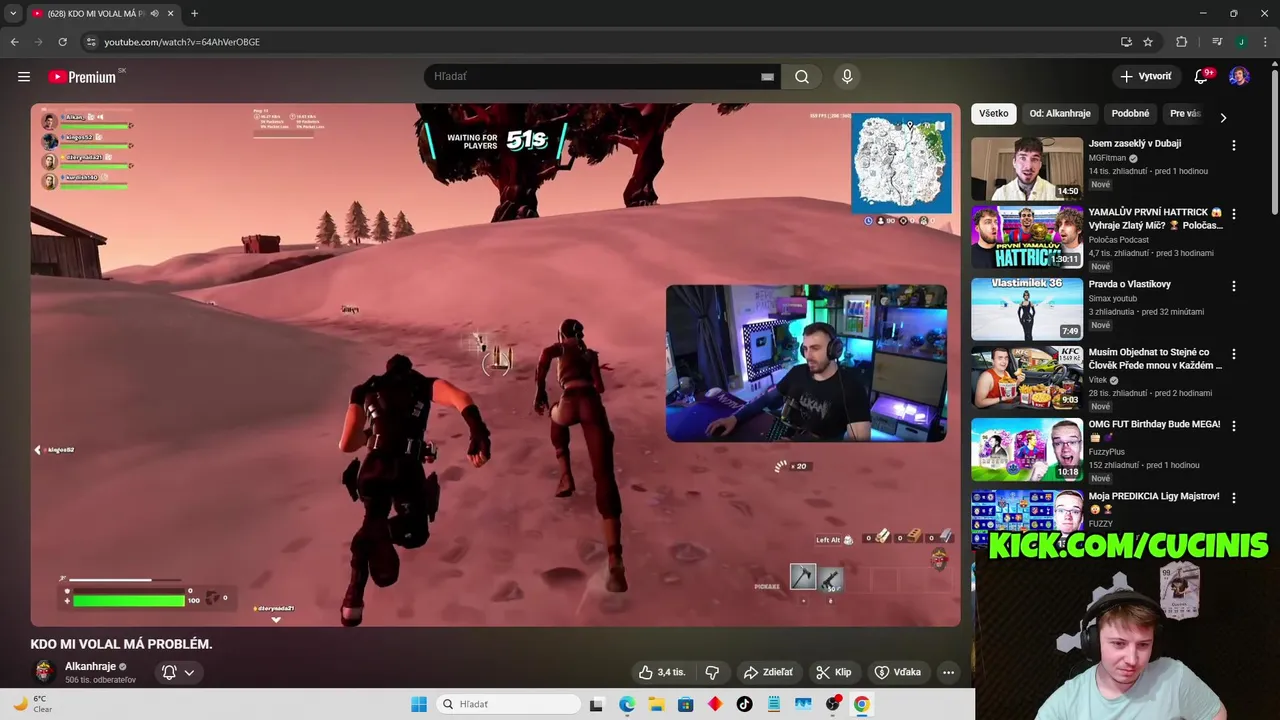Open the FuzzyPlus 10:18 thumbnail
The height and width of the screenshot is (720, 1280).
[x=1027, y=449]
